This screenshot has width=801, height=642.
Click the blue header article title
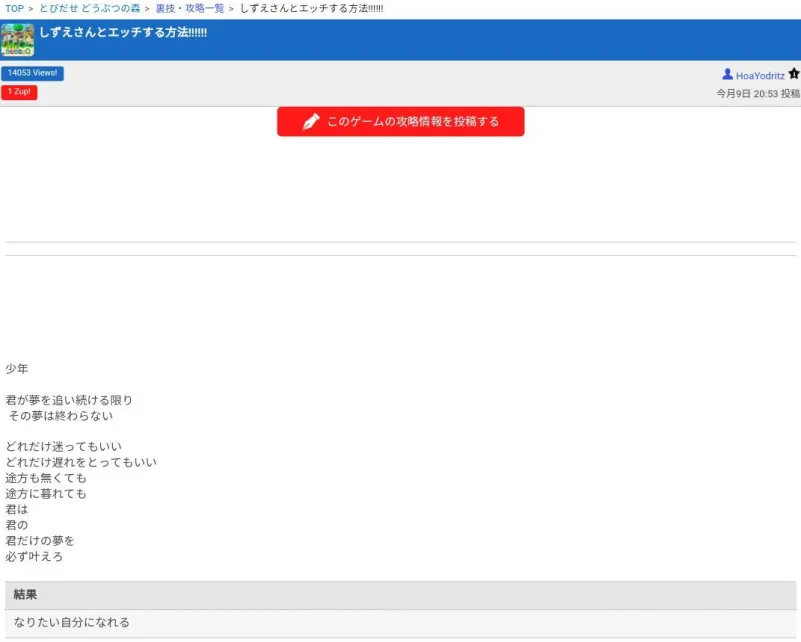[123, 32]
